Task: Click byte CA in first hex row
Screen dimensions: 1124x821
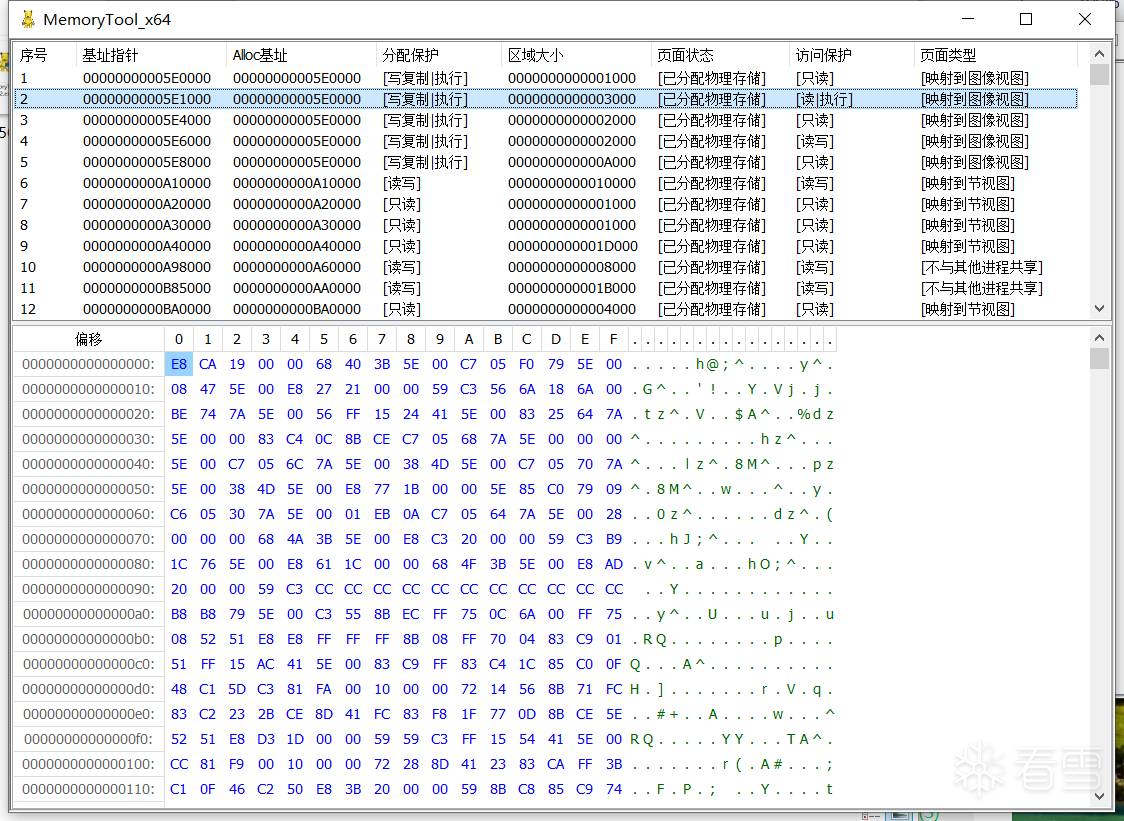Action: point(208,364)
